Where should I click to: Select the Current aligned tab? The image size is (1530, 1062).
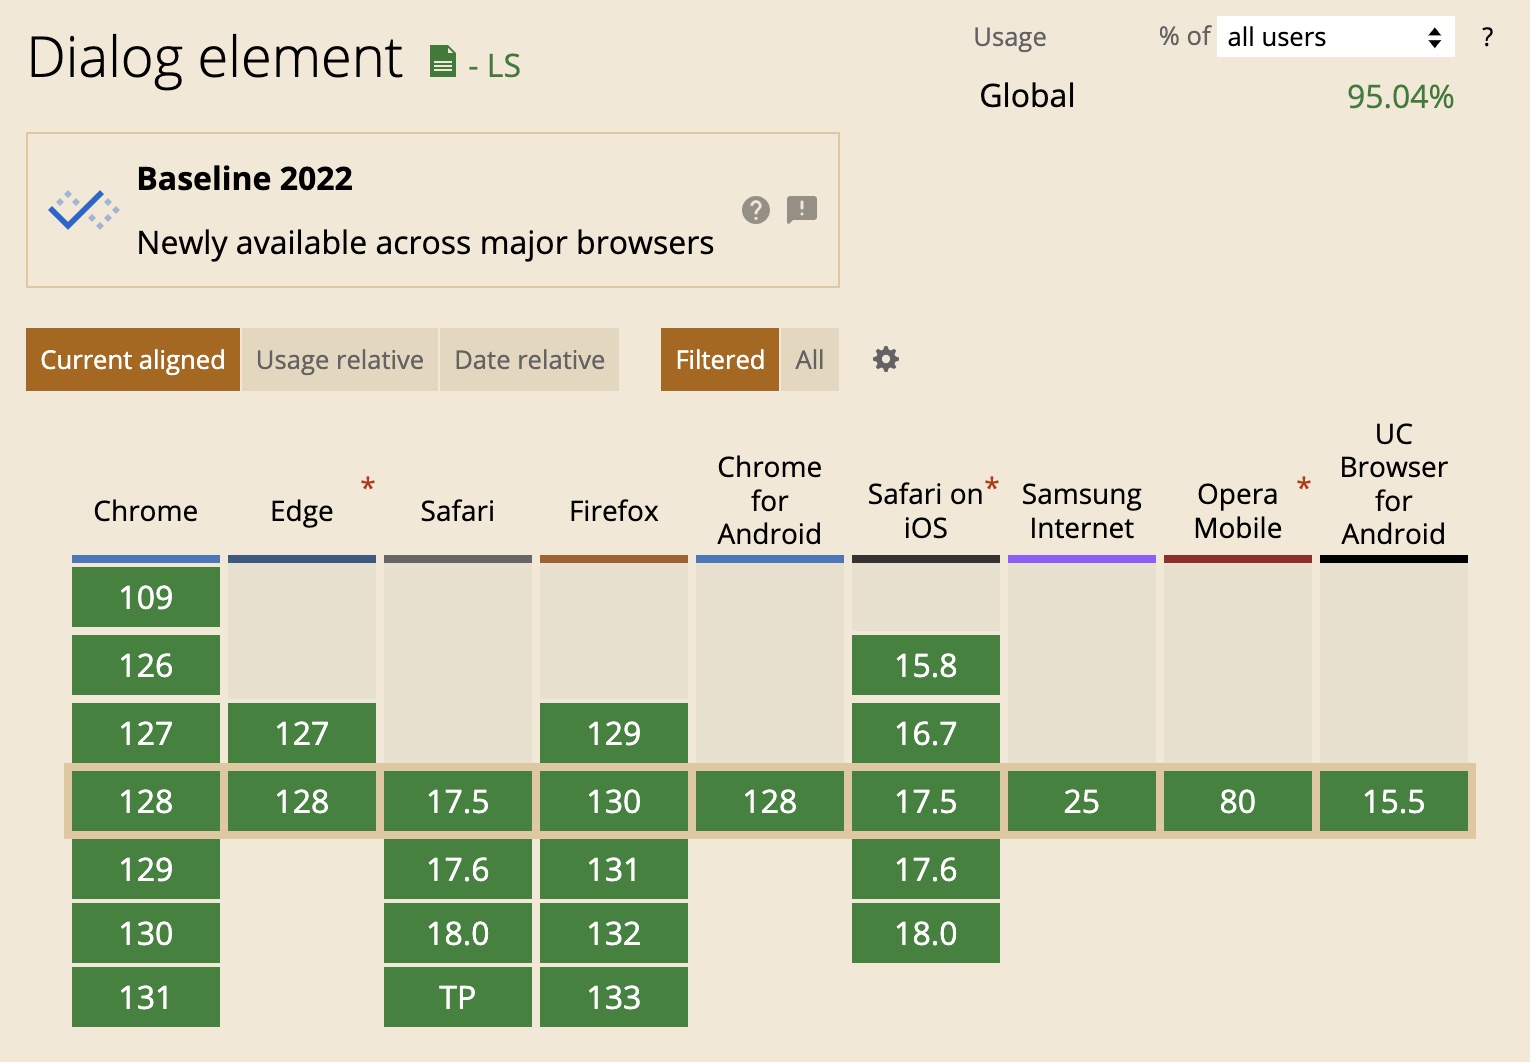133,359
